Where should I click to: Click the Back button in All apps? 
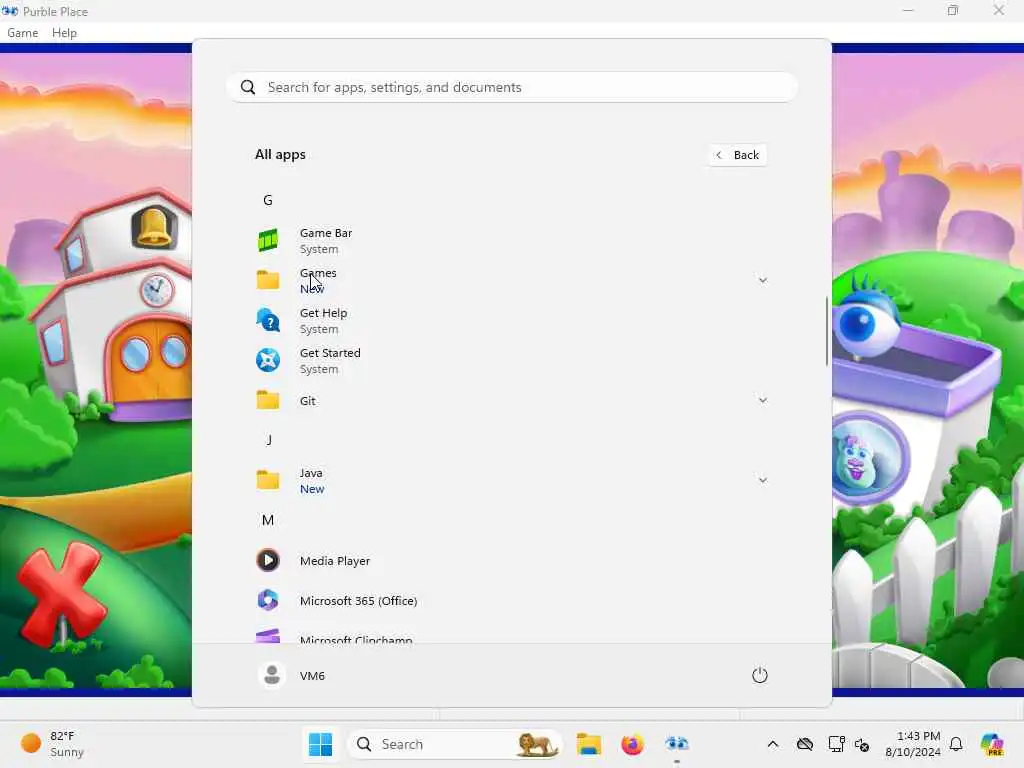coord(738,155)
